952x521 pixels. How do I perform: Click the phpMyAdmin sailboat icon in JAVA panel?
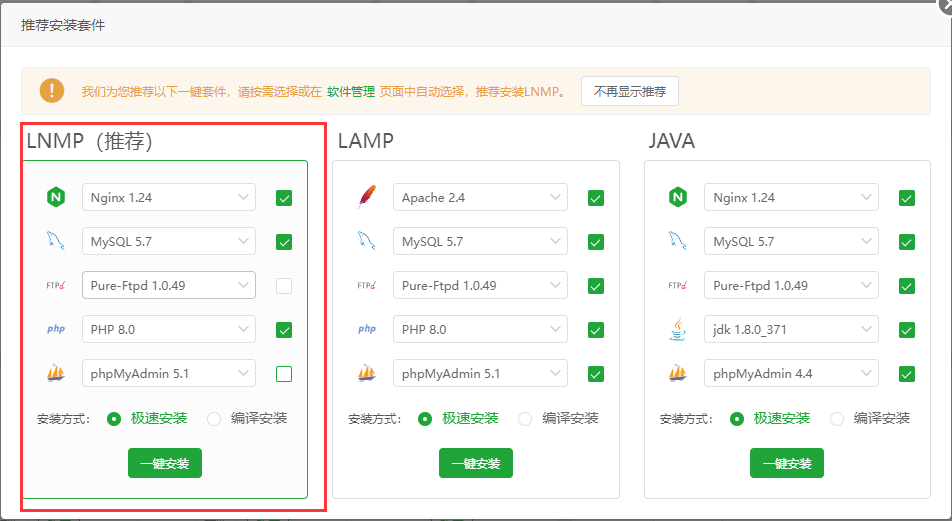coord(678,373)
